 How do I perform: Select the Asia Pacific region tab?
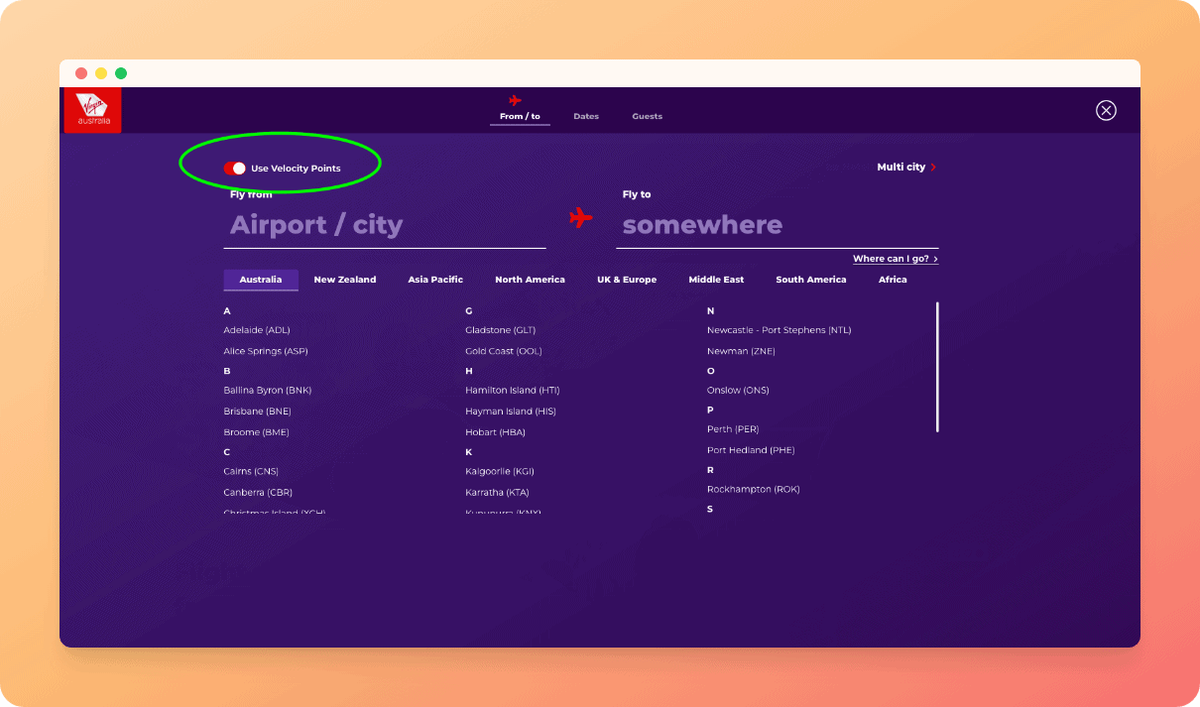435,279
